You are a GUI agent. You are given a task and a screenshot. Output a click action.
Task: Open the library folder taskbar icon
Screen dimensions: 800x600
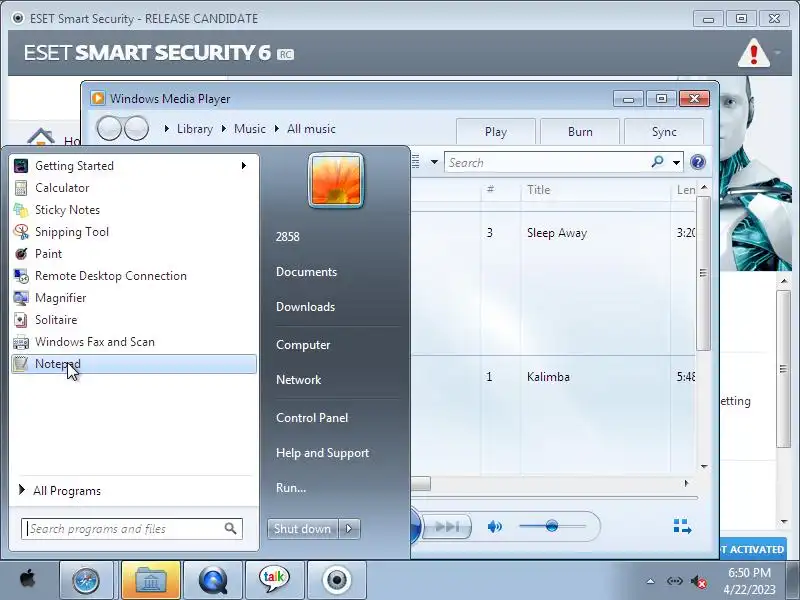pos(151,580)
